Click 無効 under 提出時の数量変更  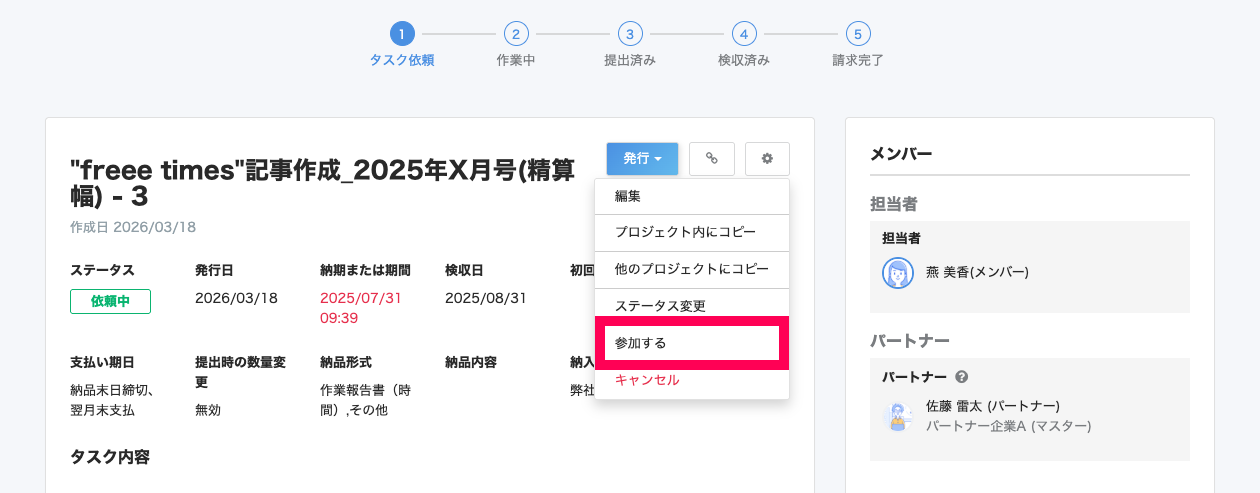[207, 410]
